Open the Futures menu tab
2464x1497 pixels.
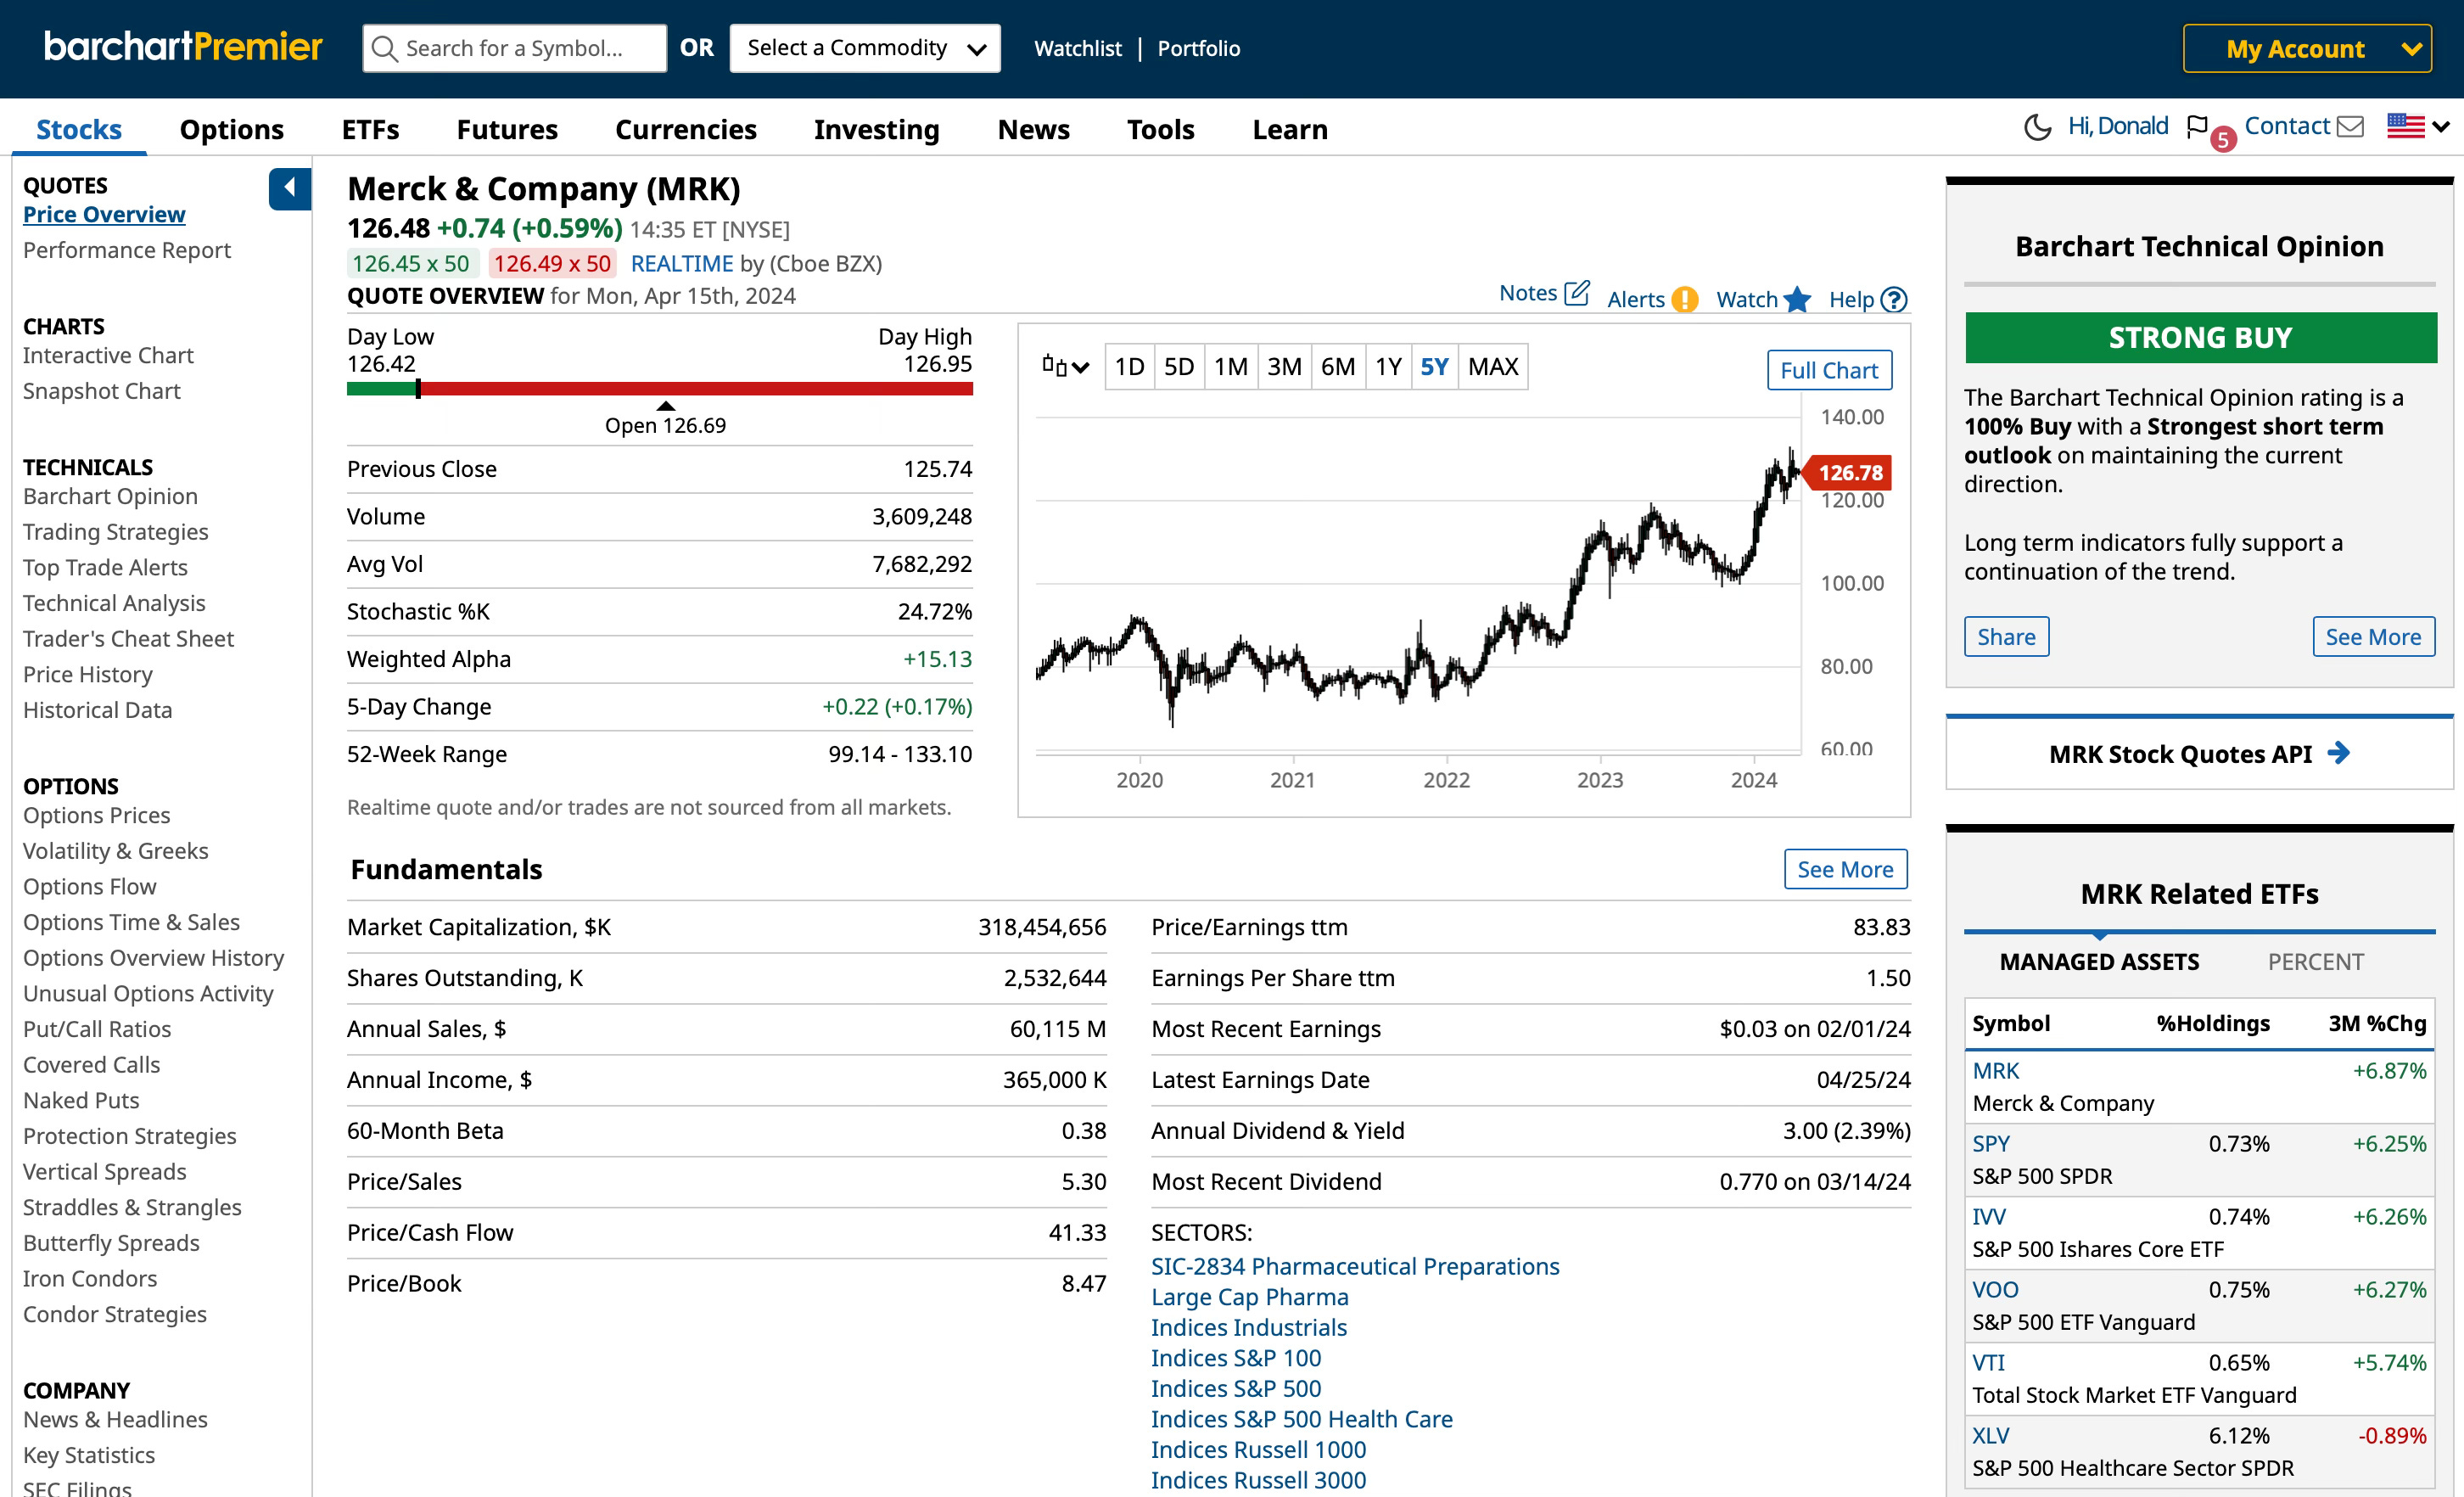coord(507,129)
